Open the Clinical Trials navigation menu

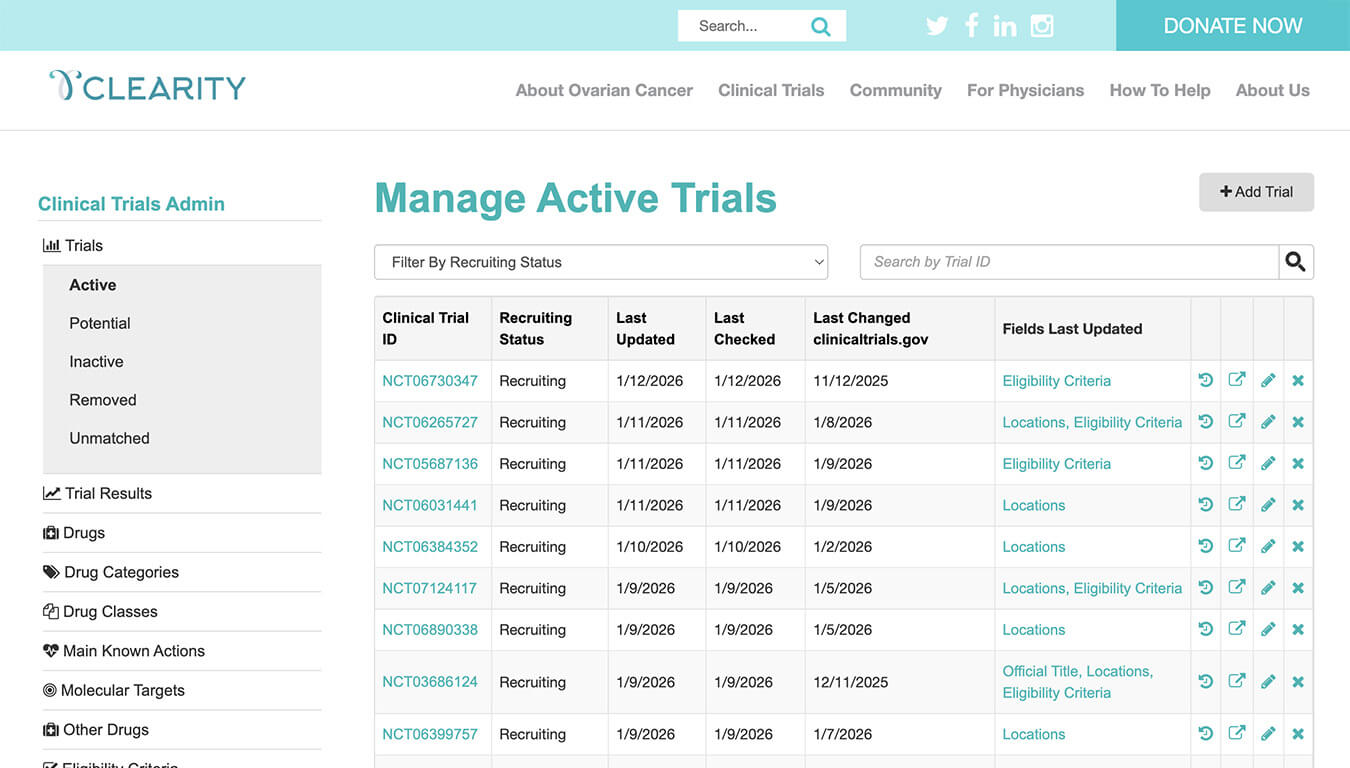tap(771, 90)
